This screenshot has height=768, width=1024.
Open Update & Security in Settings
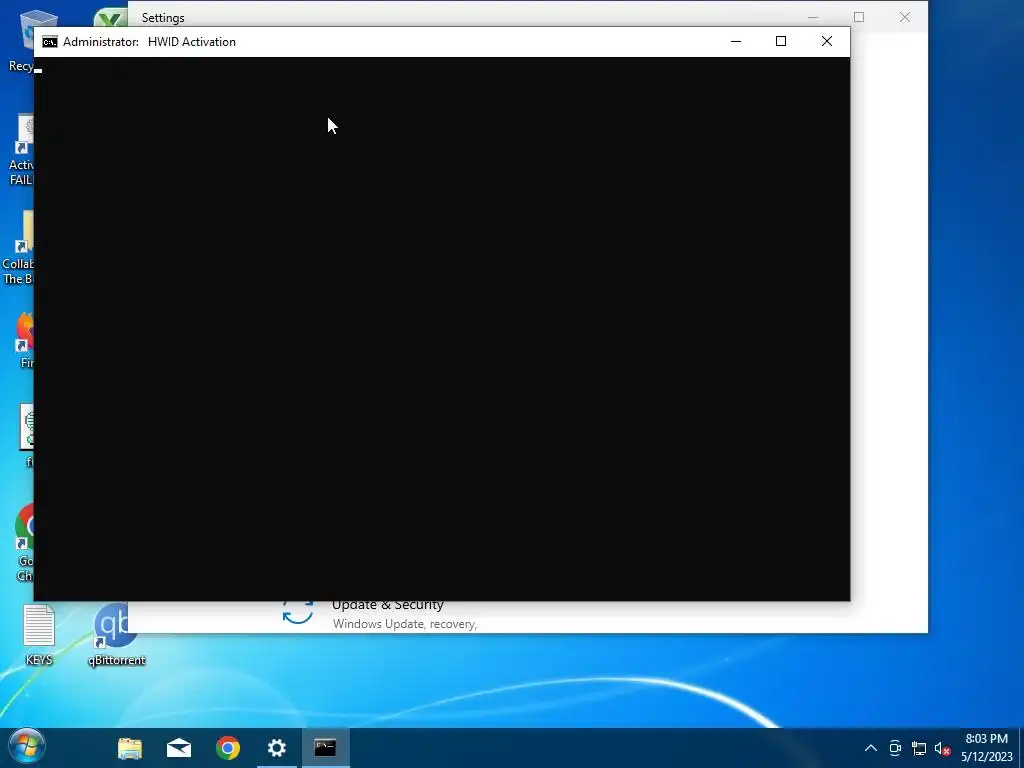387,614
